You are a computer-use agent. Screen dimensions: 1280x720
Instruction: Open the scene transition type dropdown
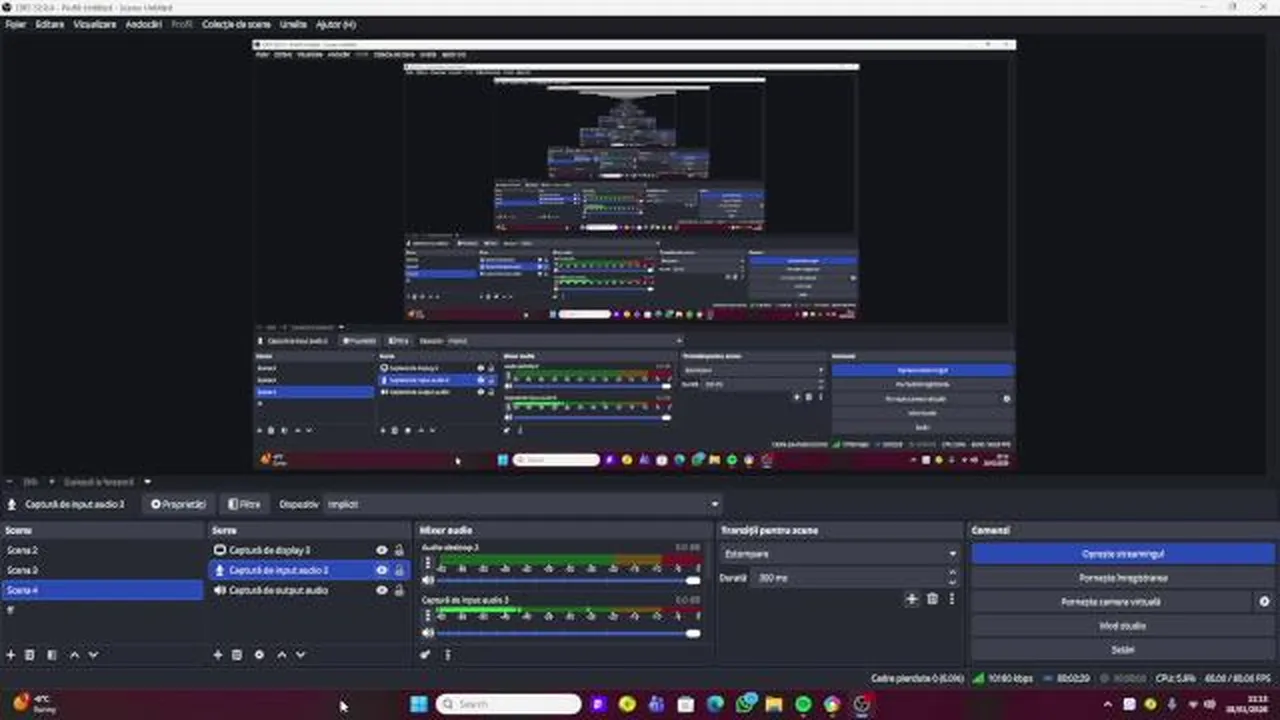(839, 554)
